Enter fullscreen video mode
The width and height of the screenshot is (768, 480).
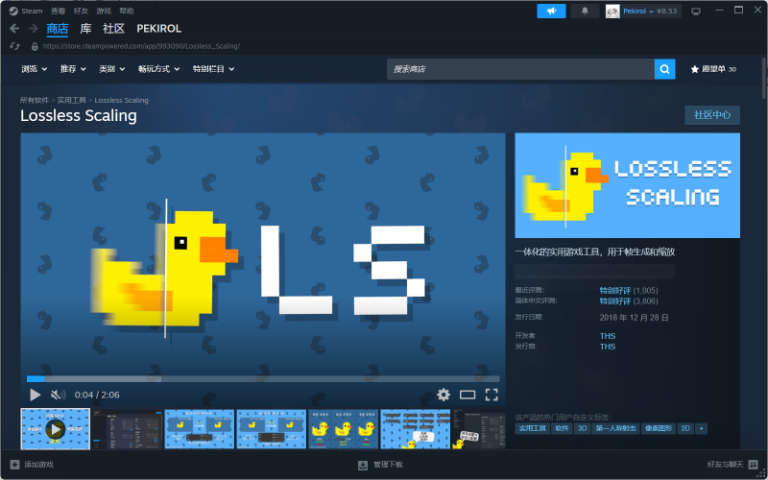tap(491, 395)
